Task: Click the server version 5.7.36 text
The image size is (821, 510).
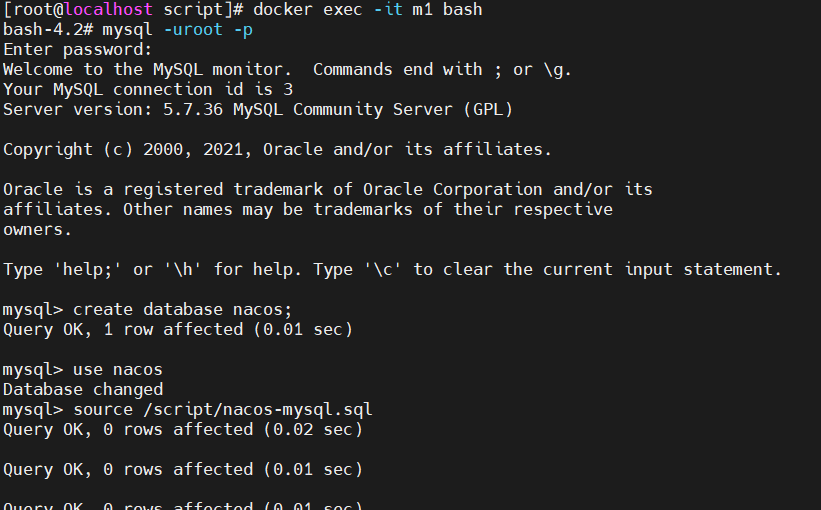Action: click(x=193, y=109)
